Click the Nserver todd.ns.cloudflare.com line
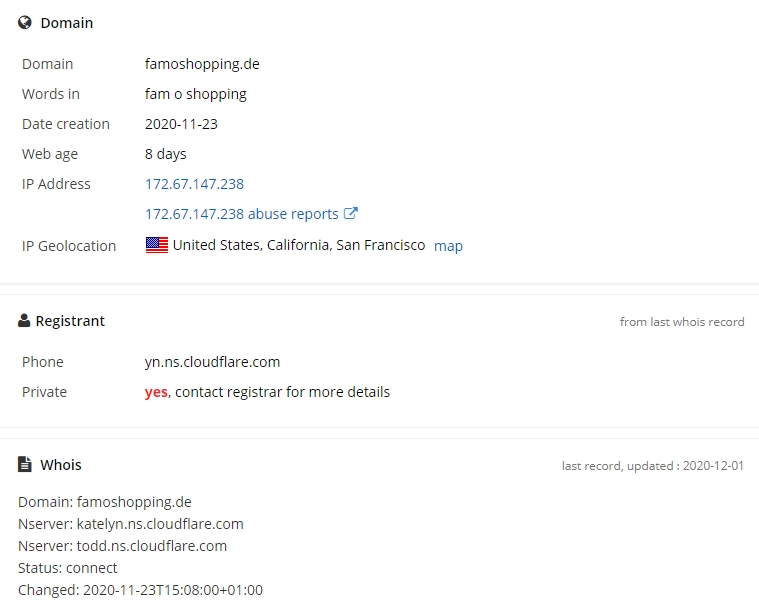759x611 pixels. pyautogui.click(x=122, y=546)
